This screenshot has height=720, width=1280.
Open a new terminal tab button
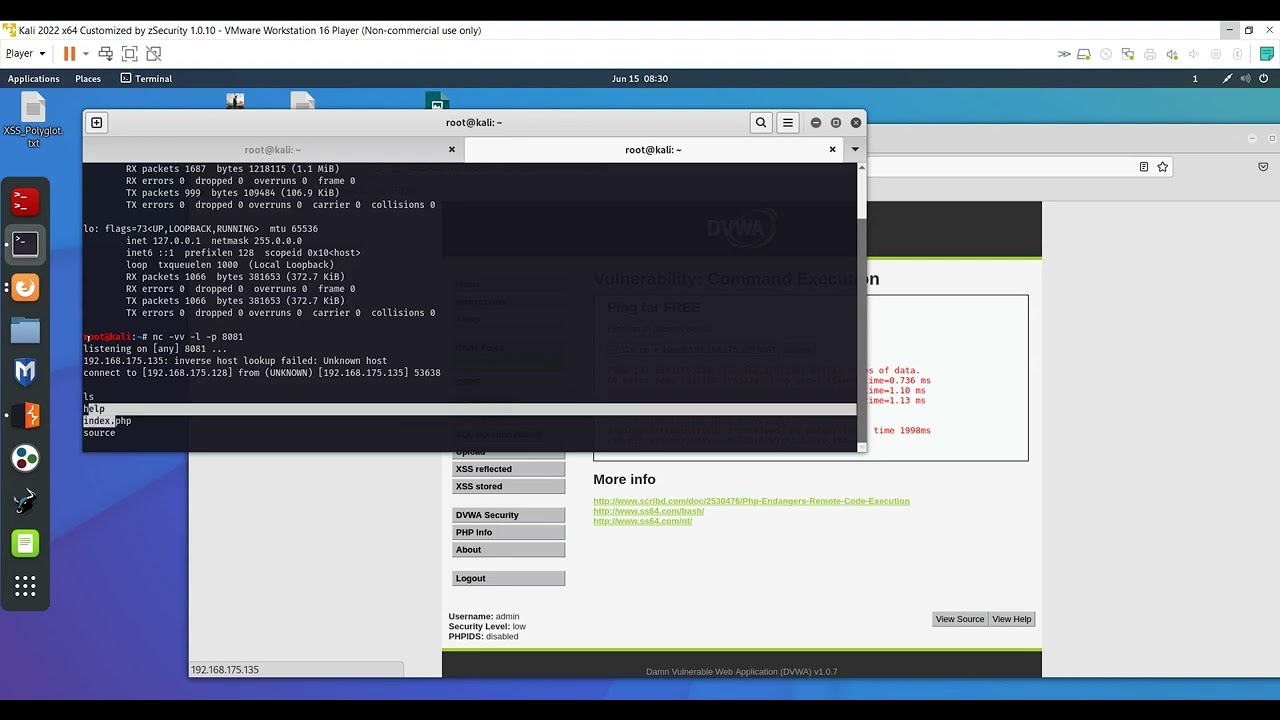[97, 123]
